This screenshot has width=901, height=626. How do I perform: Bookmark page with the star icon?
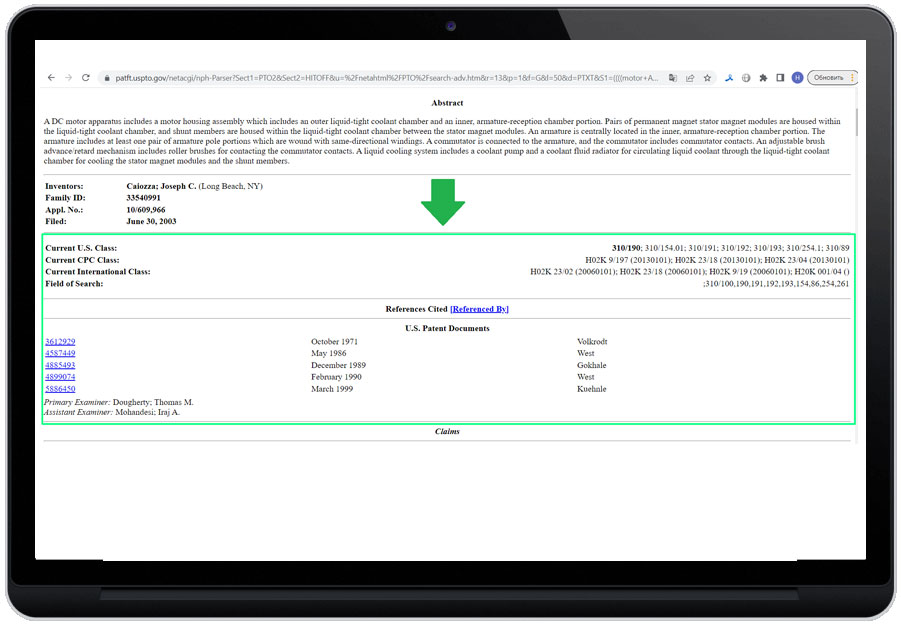(x=707, y=77)
